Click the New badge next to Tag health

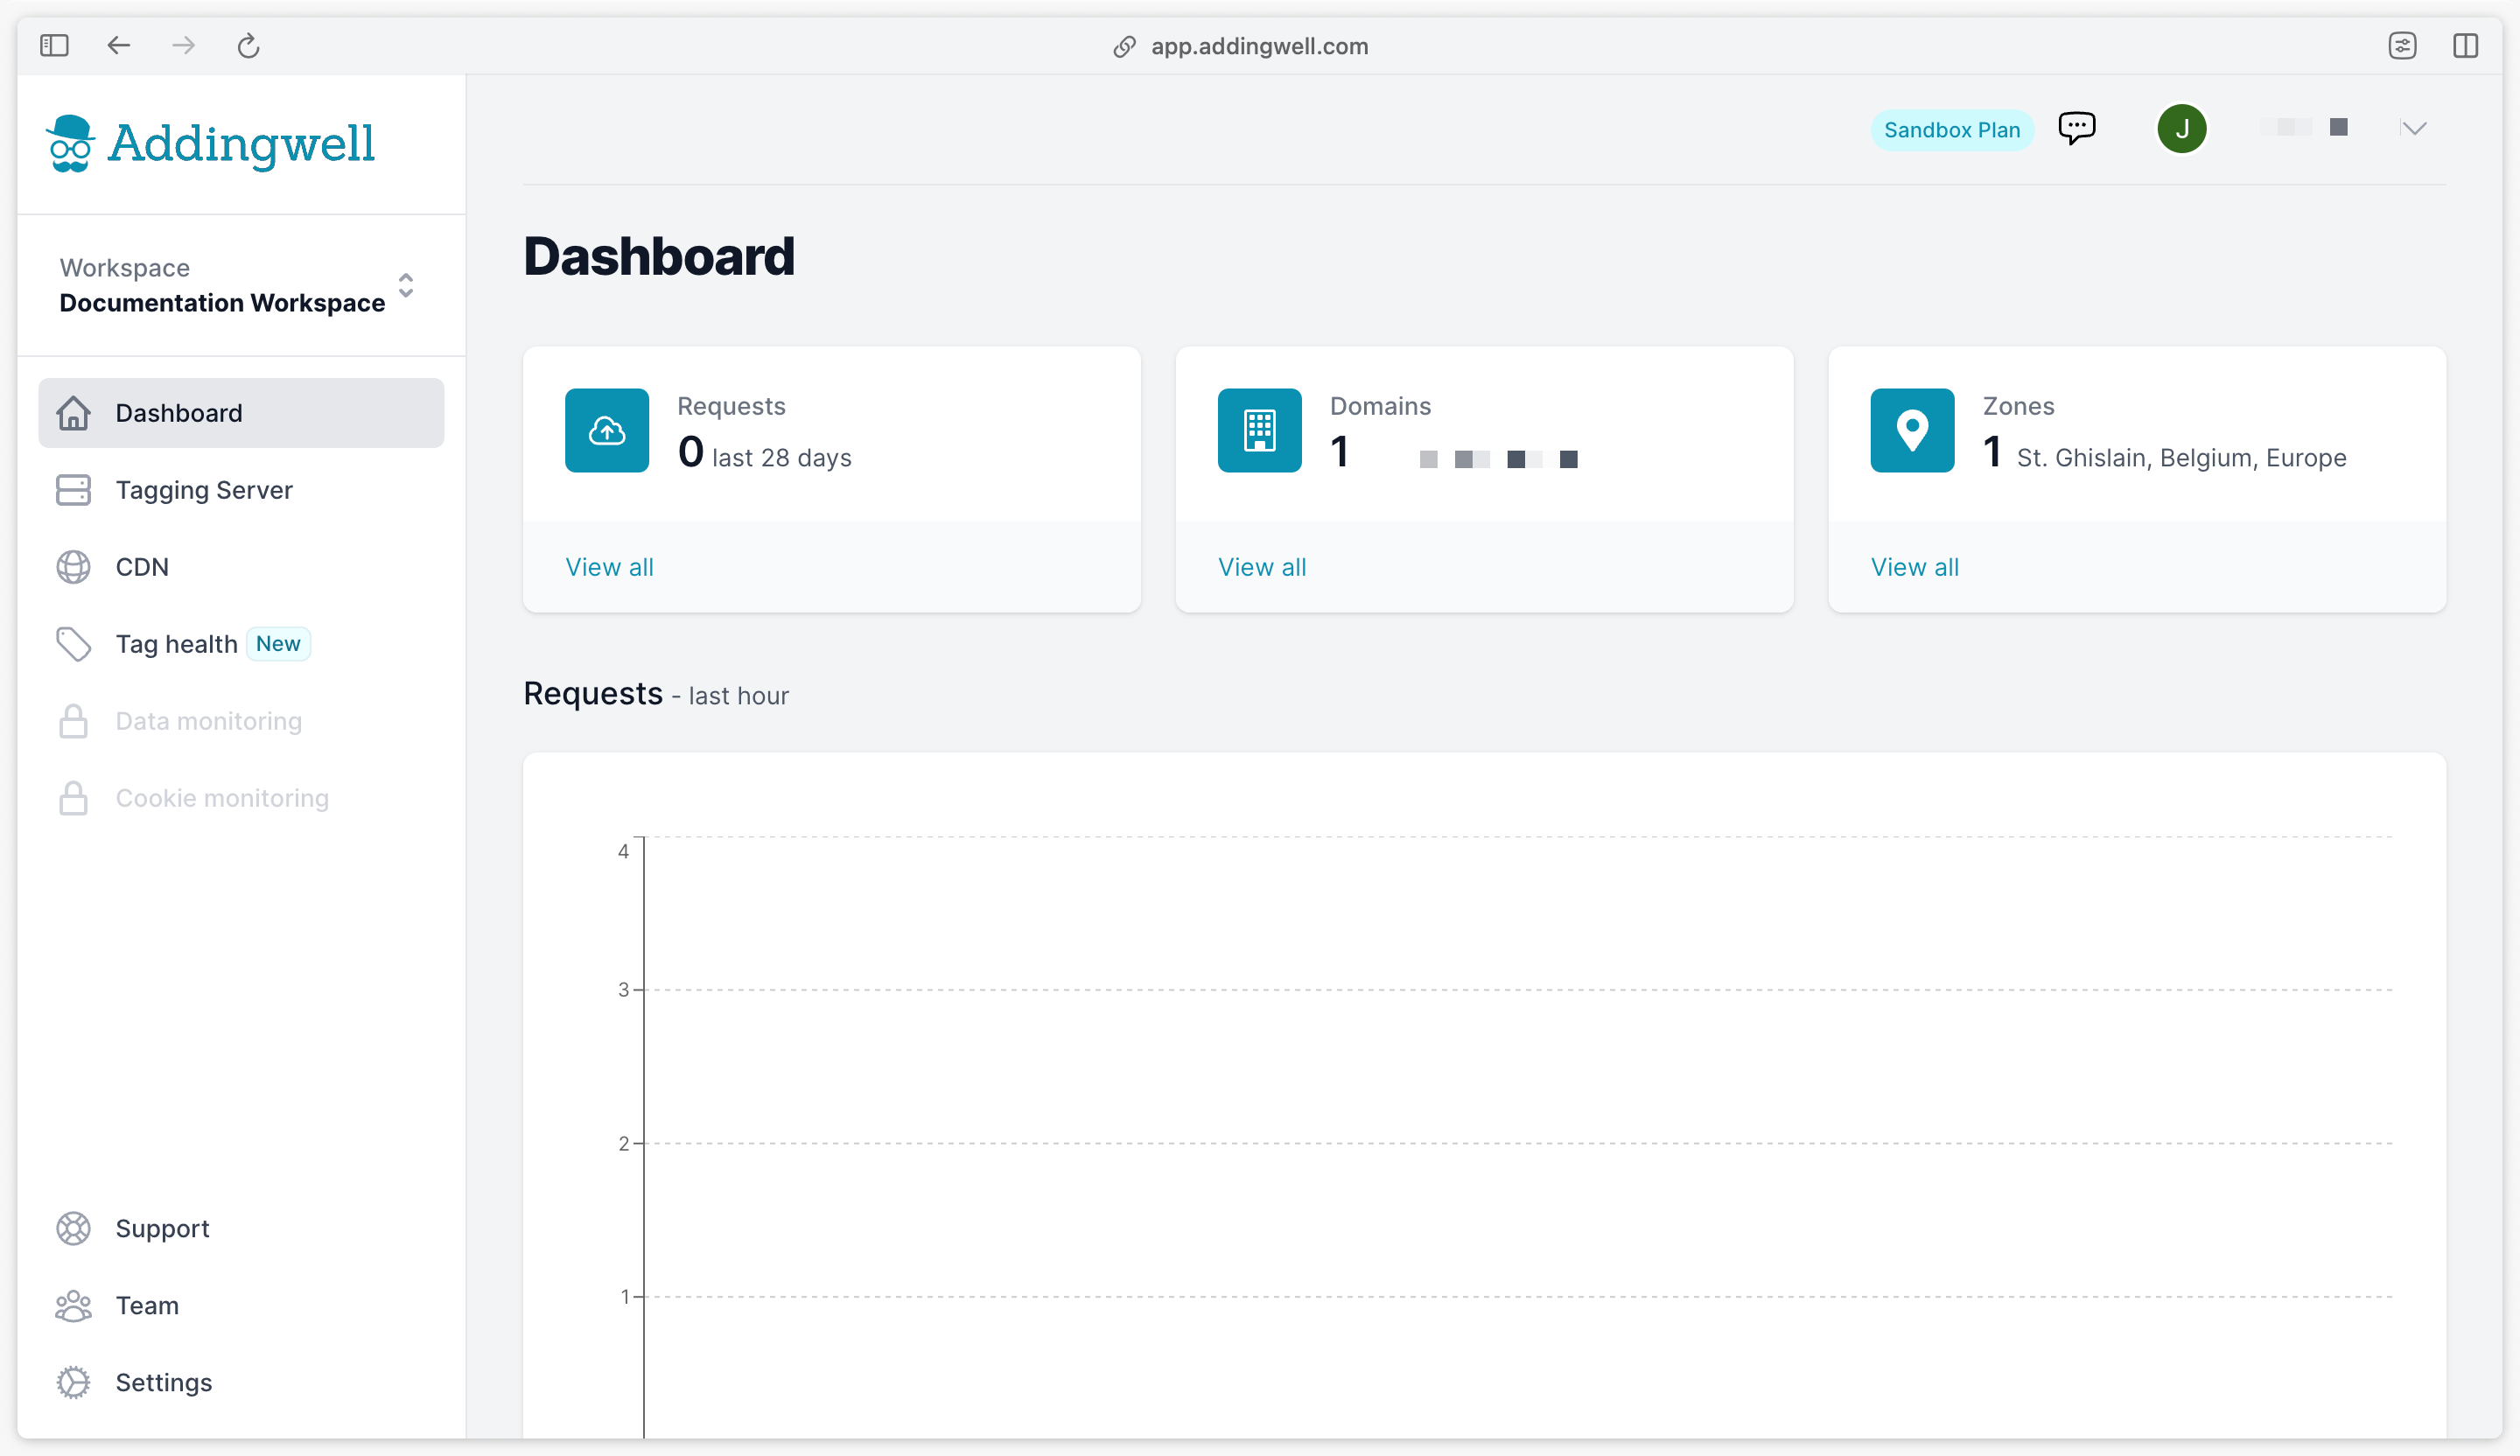(278, 644)
